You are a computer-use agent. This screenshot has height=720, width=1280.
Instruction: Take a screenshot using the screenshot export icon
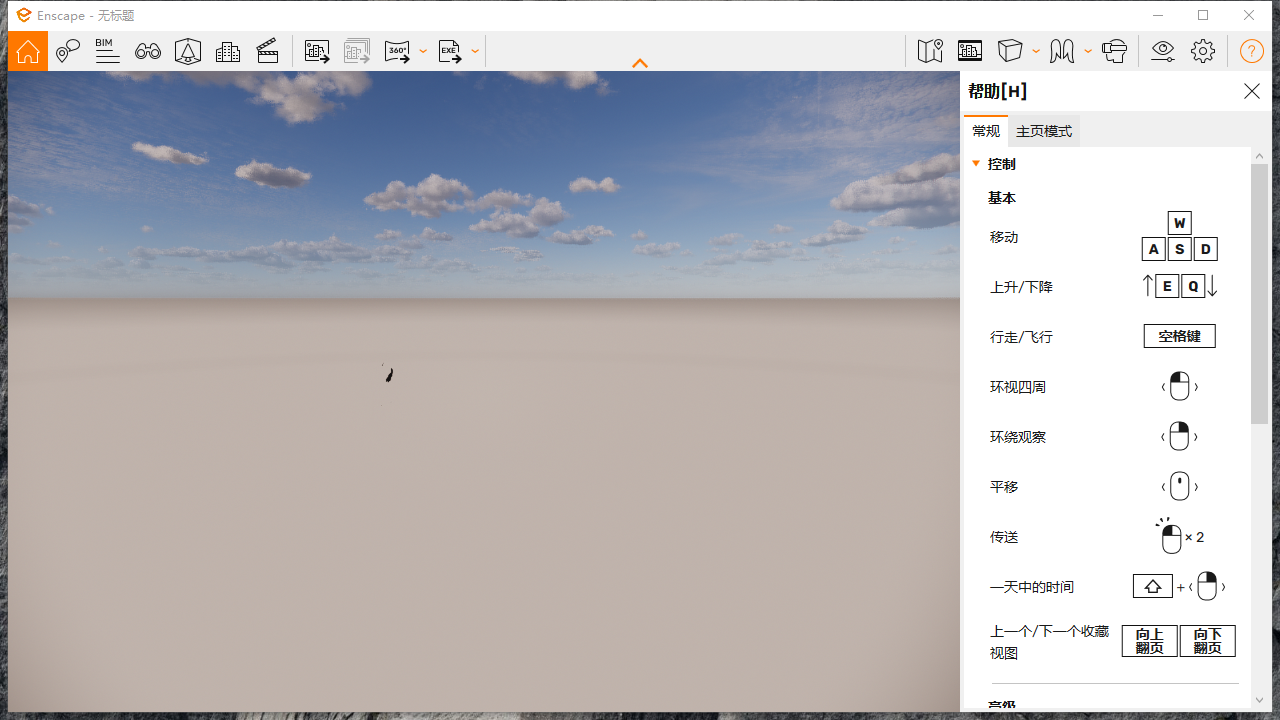[317, 51]
